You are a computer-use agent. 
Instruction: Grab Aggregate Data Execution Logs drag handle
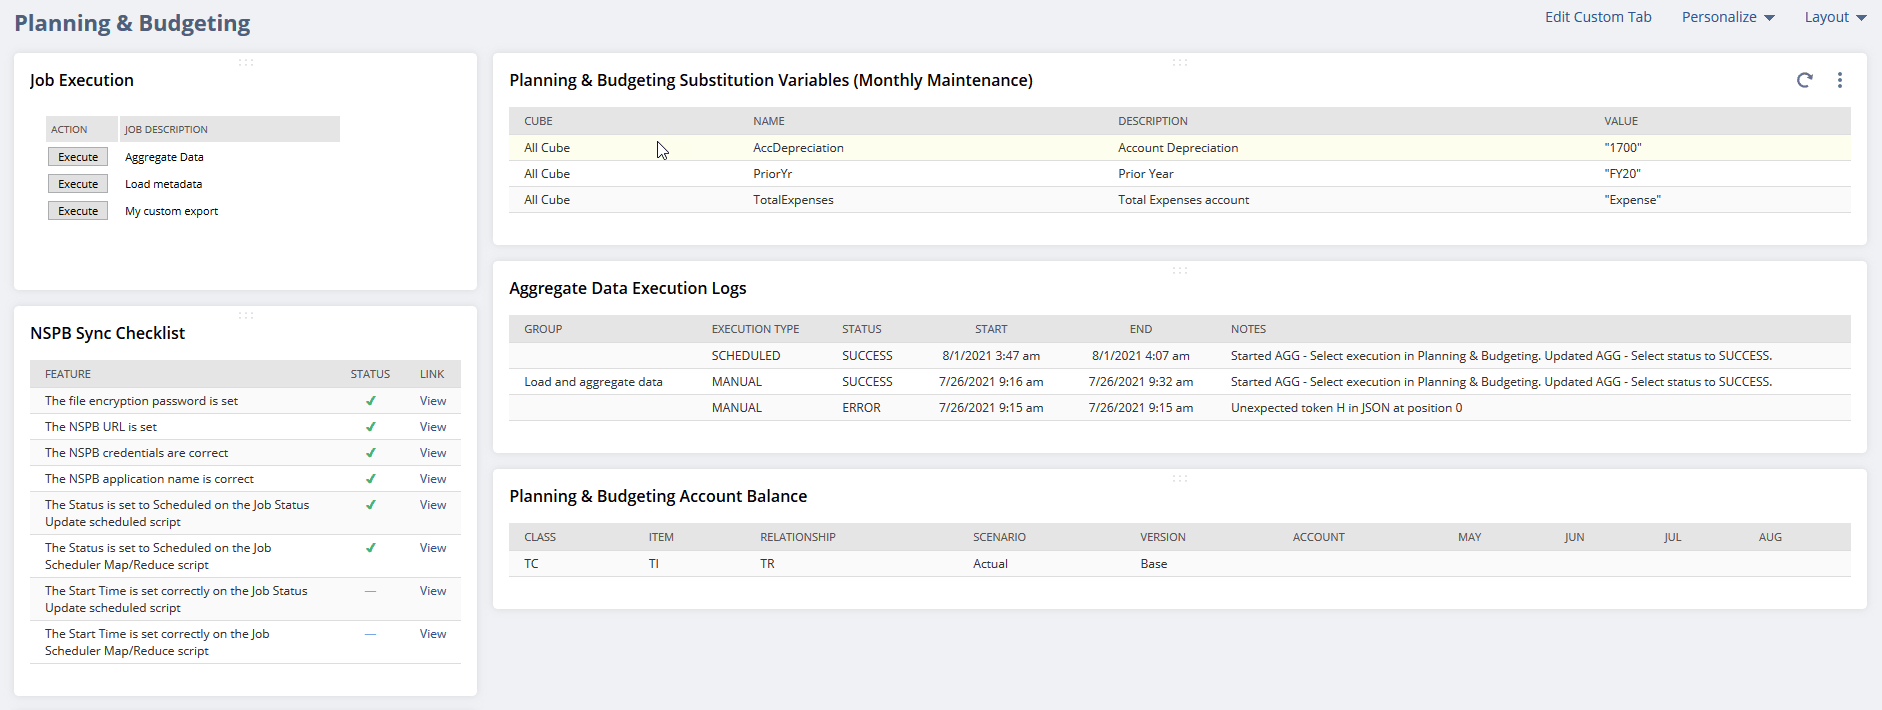(x=1180, y=270)
